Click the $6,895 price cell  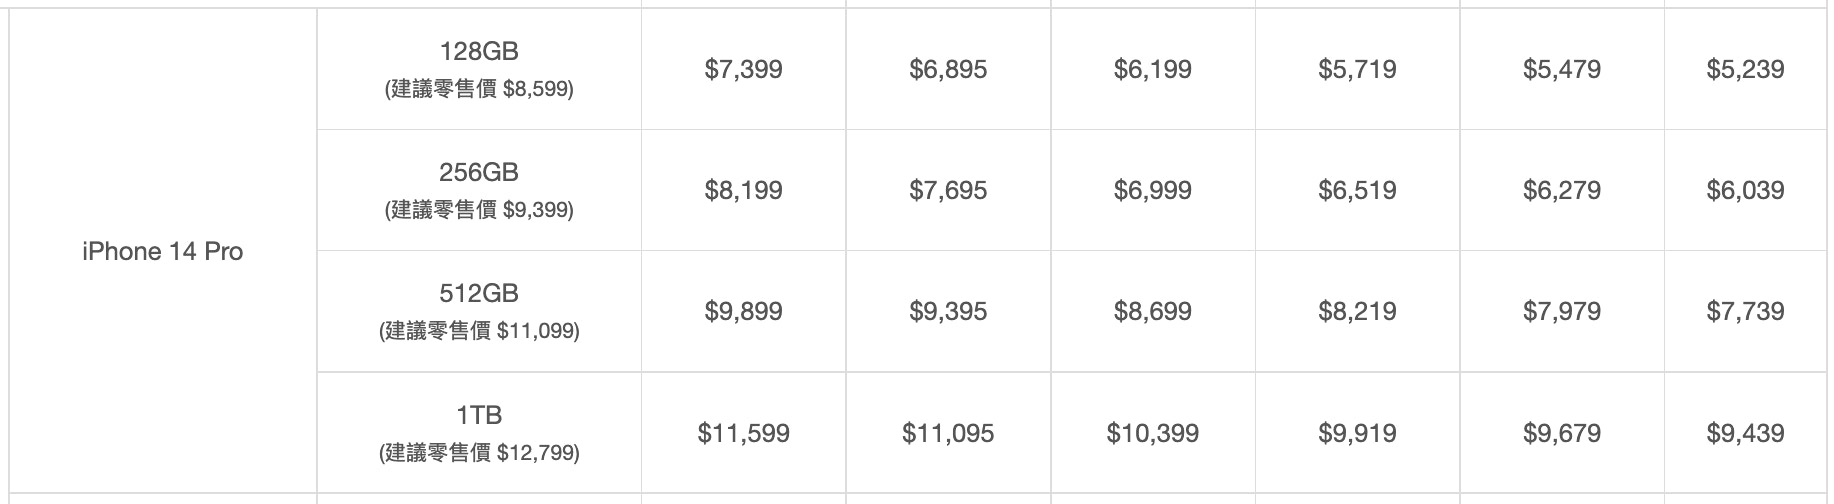coord(948,69)
